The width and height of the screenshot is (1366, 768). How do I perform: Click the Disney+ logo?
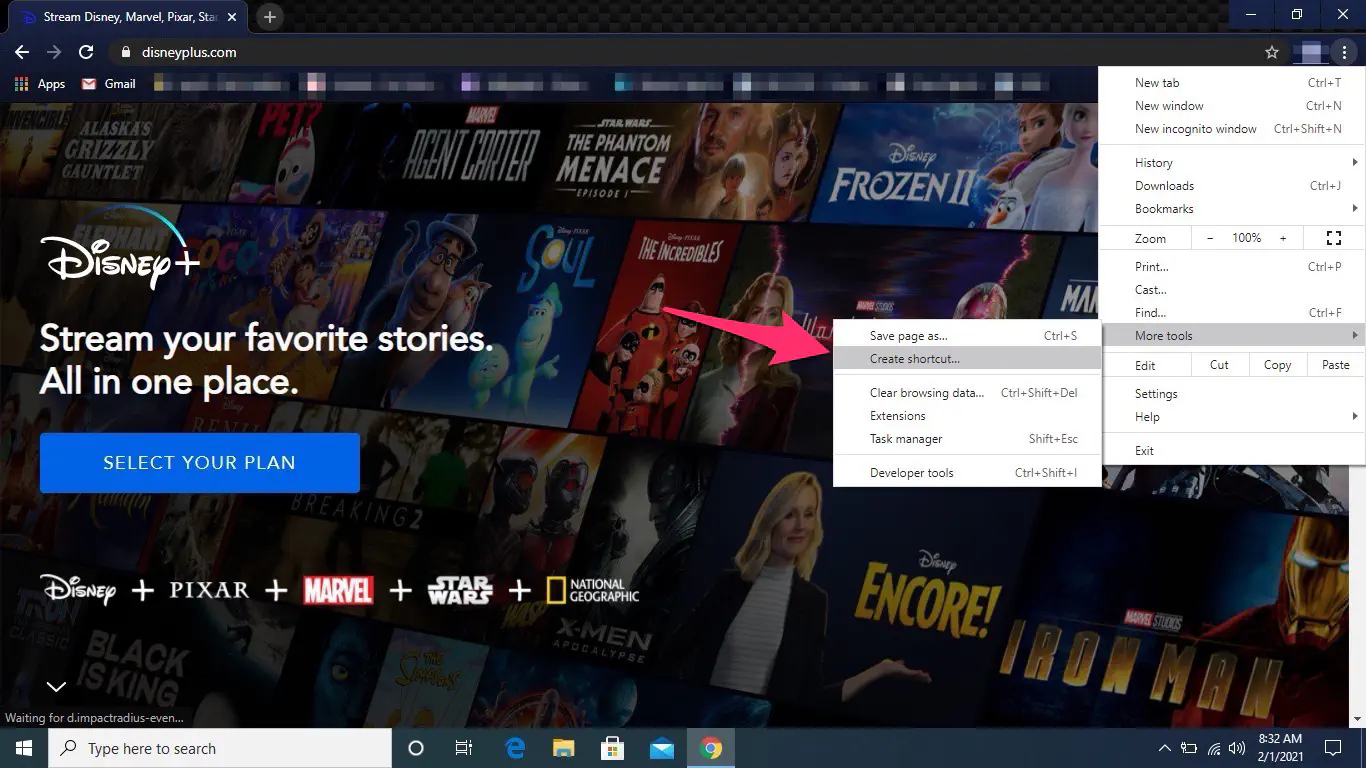point(120,250)
